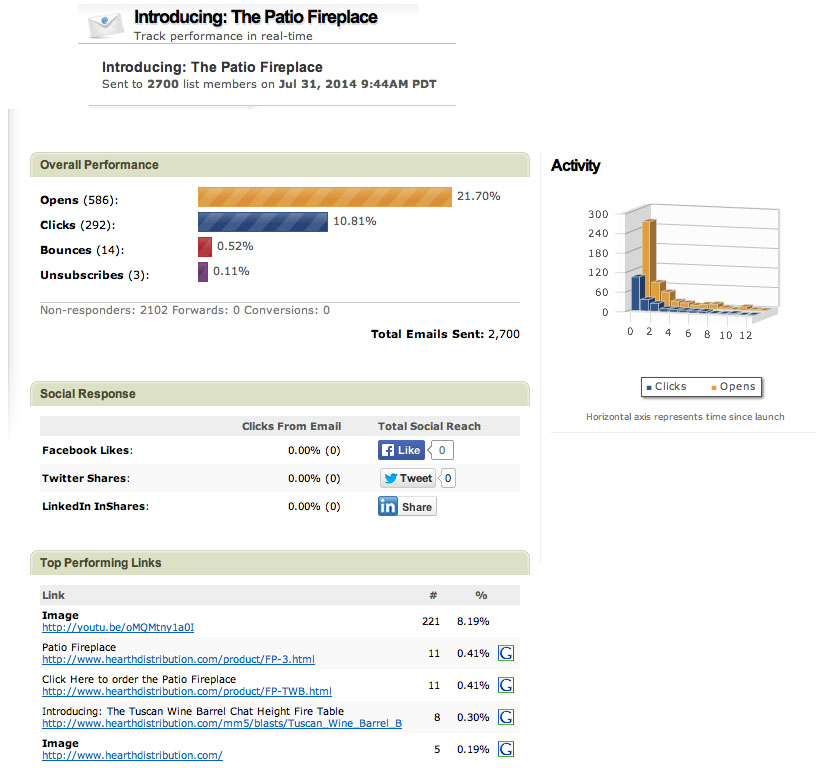The image size is (818, 768).
Task: Click the Facebook like count bubble
Action: (x=444, y=450)
